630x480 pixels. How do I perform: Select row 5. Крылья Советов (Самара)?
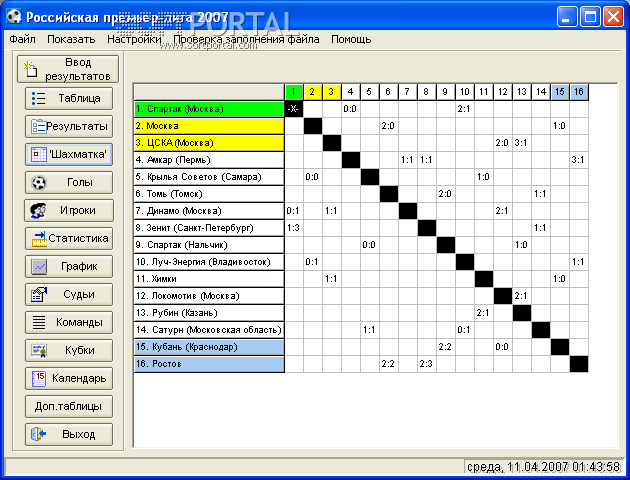[209, 177]
